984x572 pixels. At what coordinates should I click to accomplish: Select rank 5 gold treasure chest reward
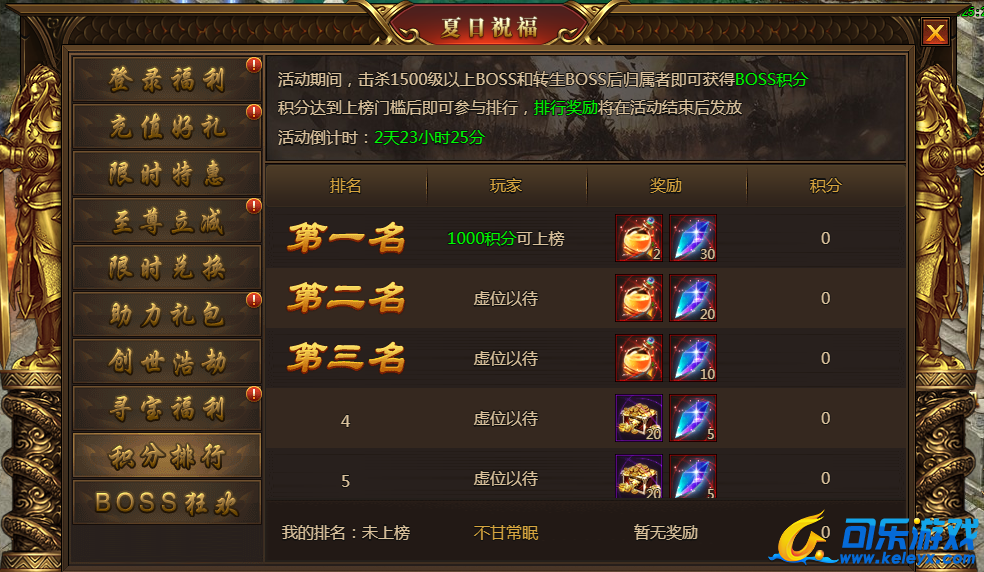pyautogui.click(x=639, y=477)
